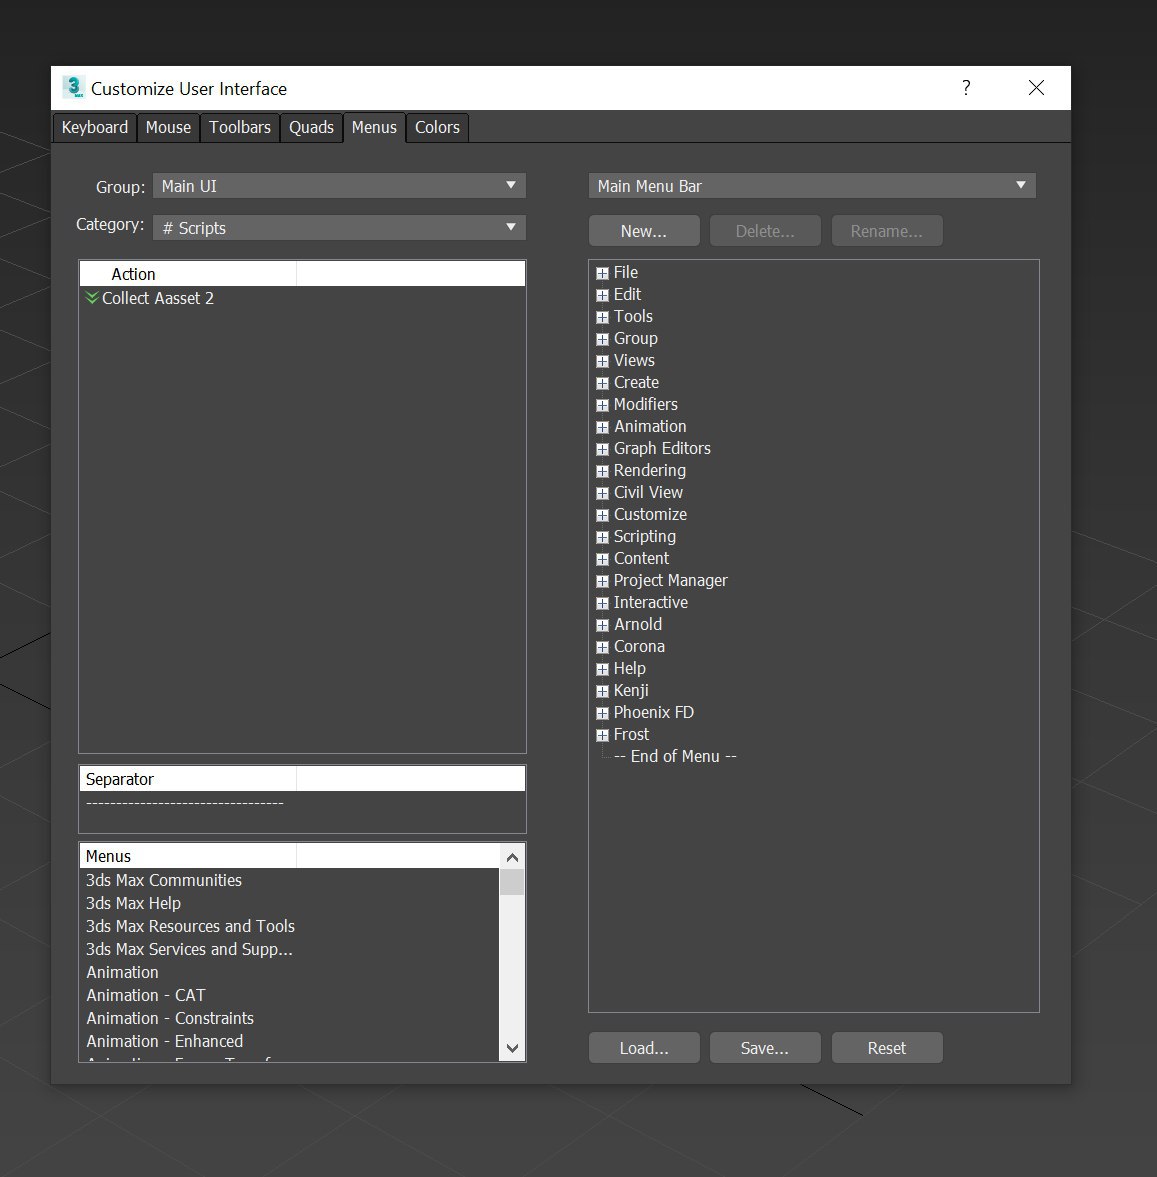Click the Rename... button
The width and height of the screenshot is (1157, 1177).
(x=887, y=231)
